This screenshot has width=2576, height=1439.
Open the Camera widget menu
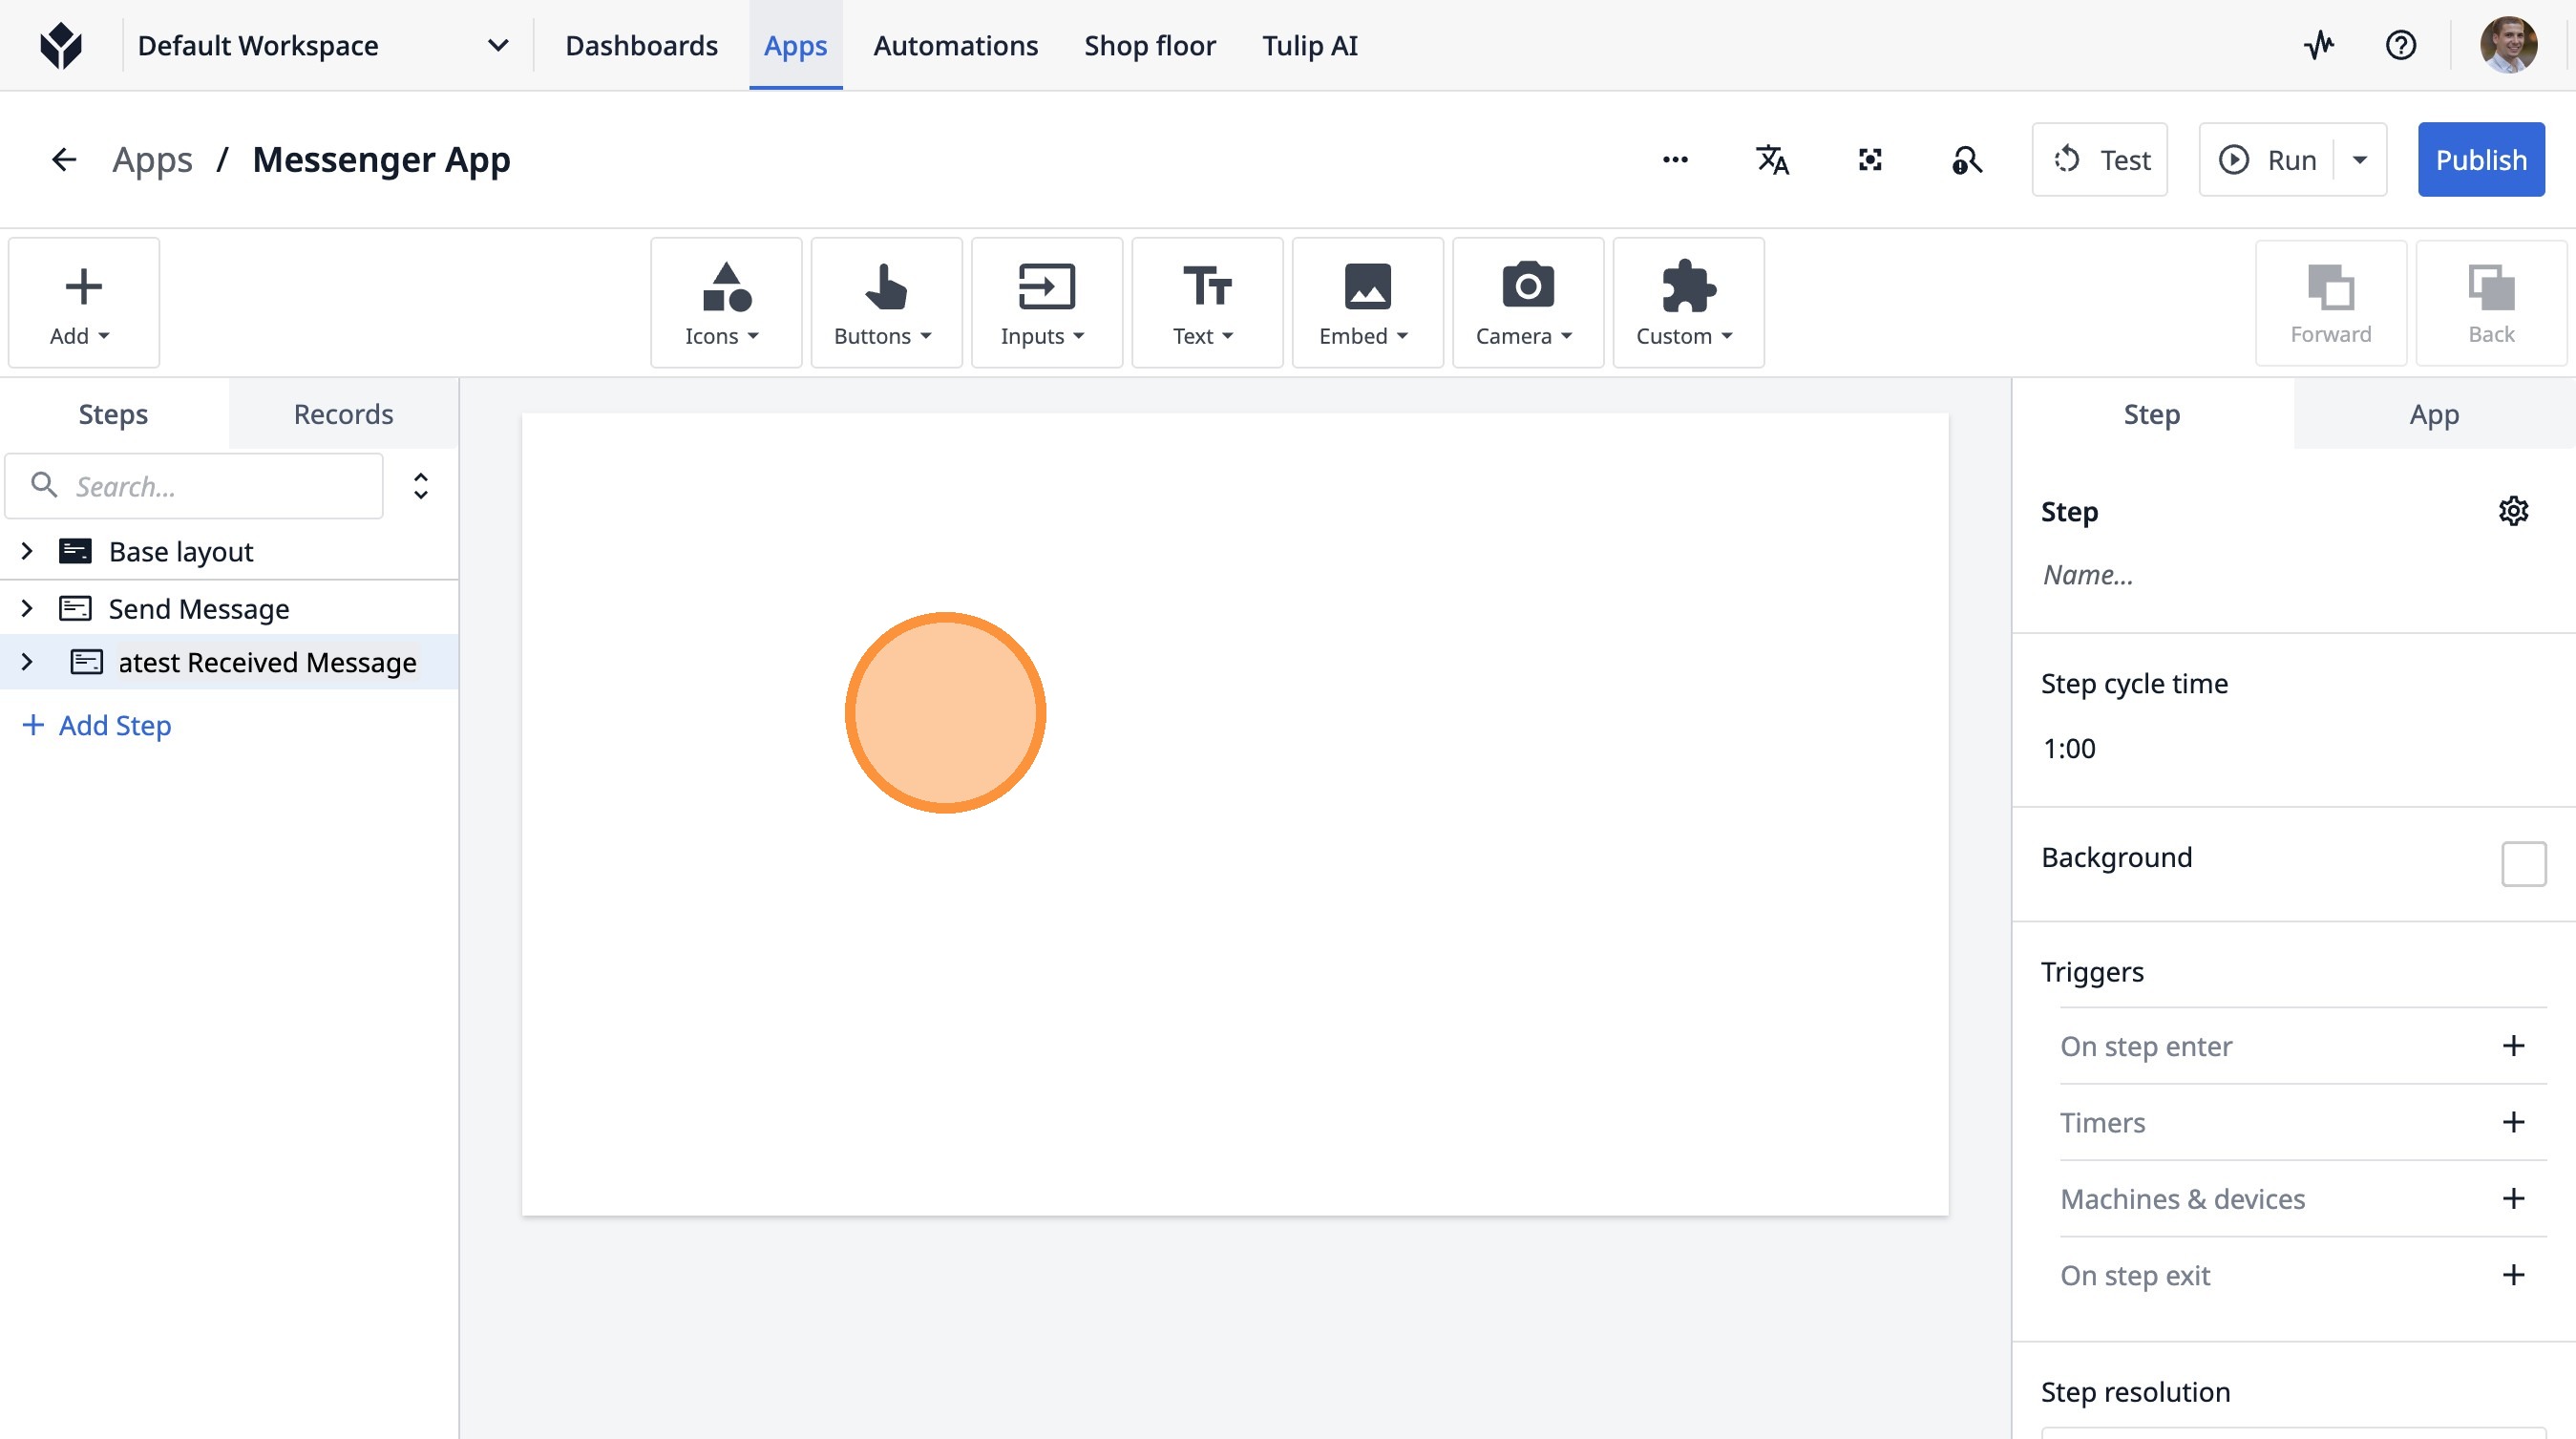(1527, 303)
